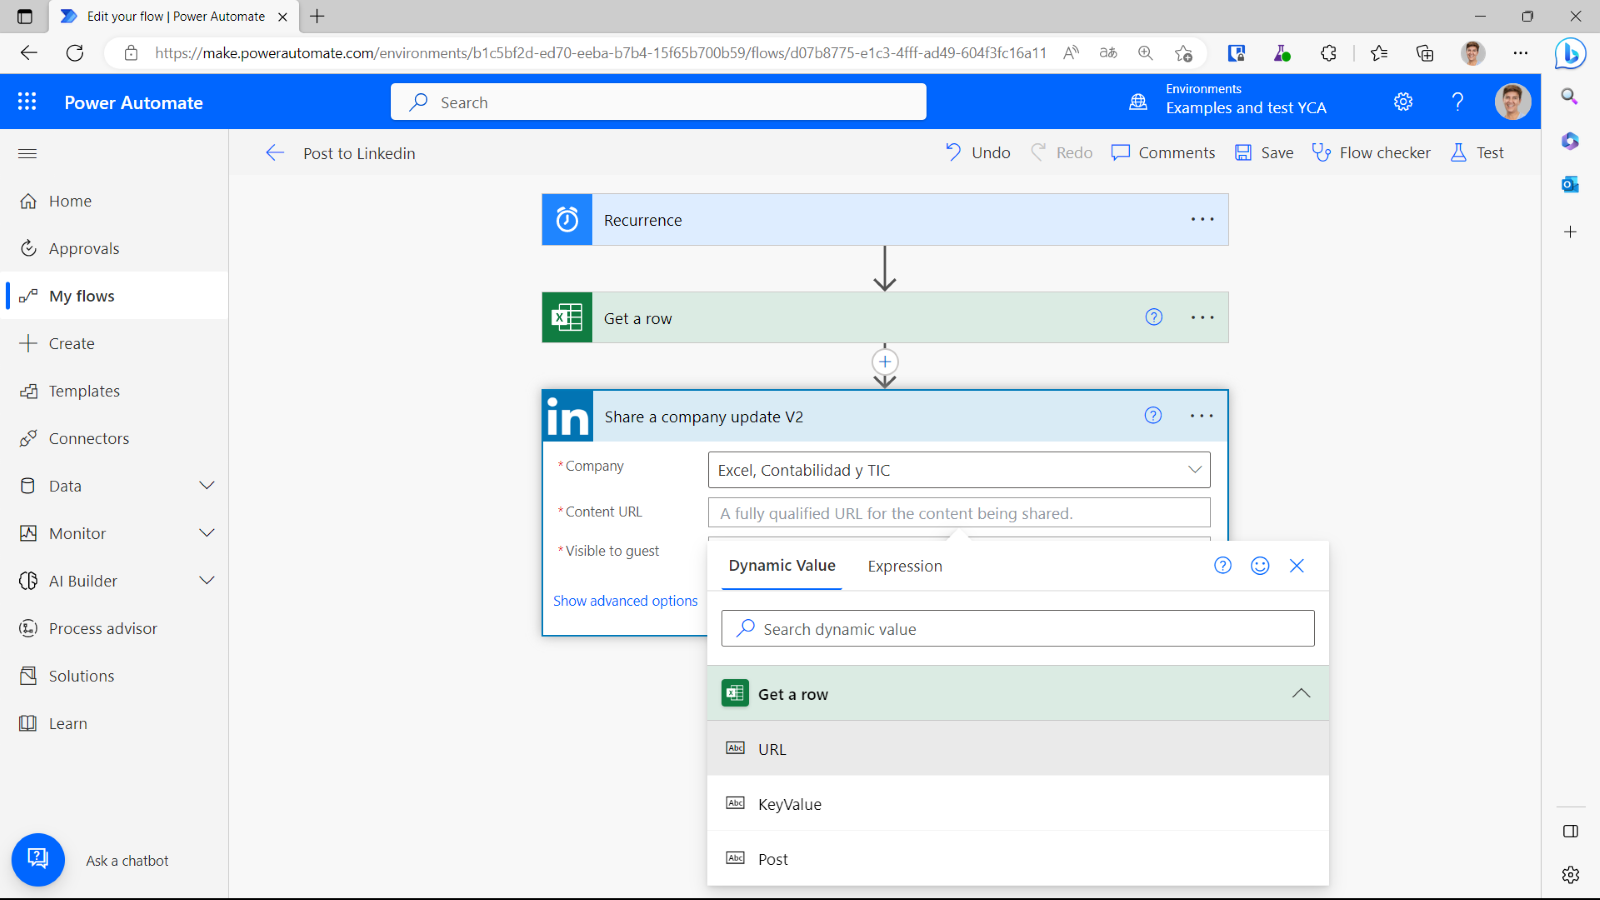This screenshot has width=1600, height=900.
Task: Open the help question mark in header
Action: [x=1457, y=102]
